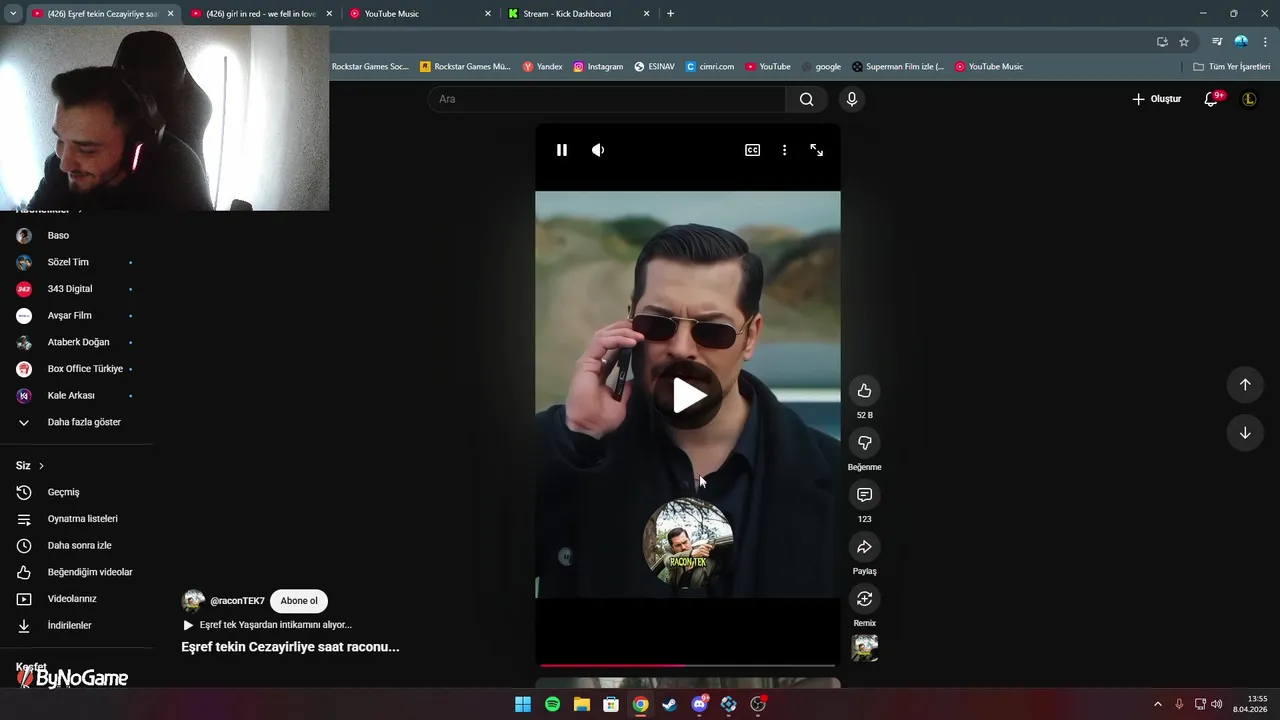
Task: Open the three-dot options on the Short
Action: [x=784, y=150]
